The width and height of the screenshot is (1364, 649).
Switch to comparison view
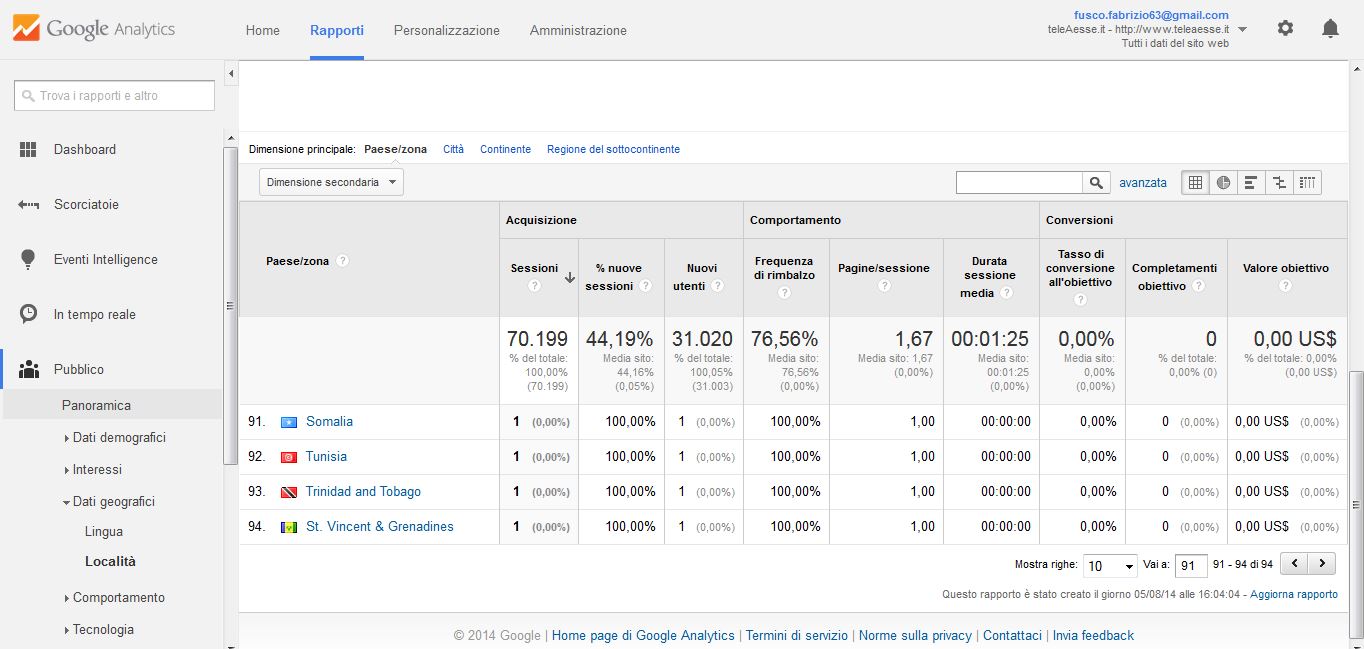(1279, 183)
